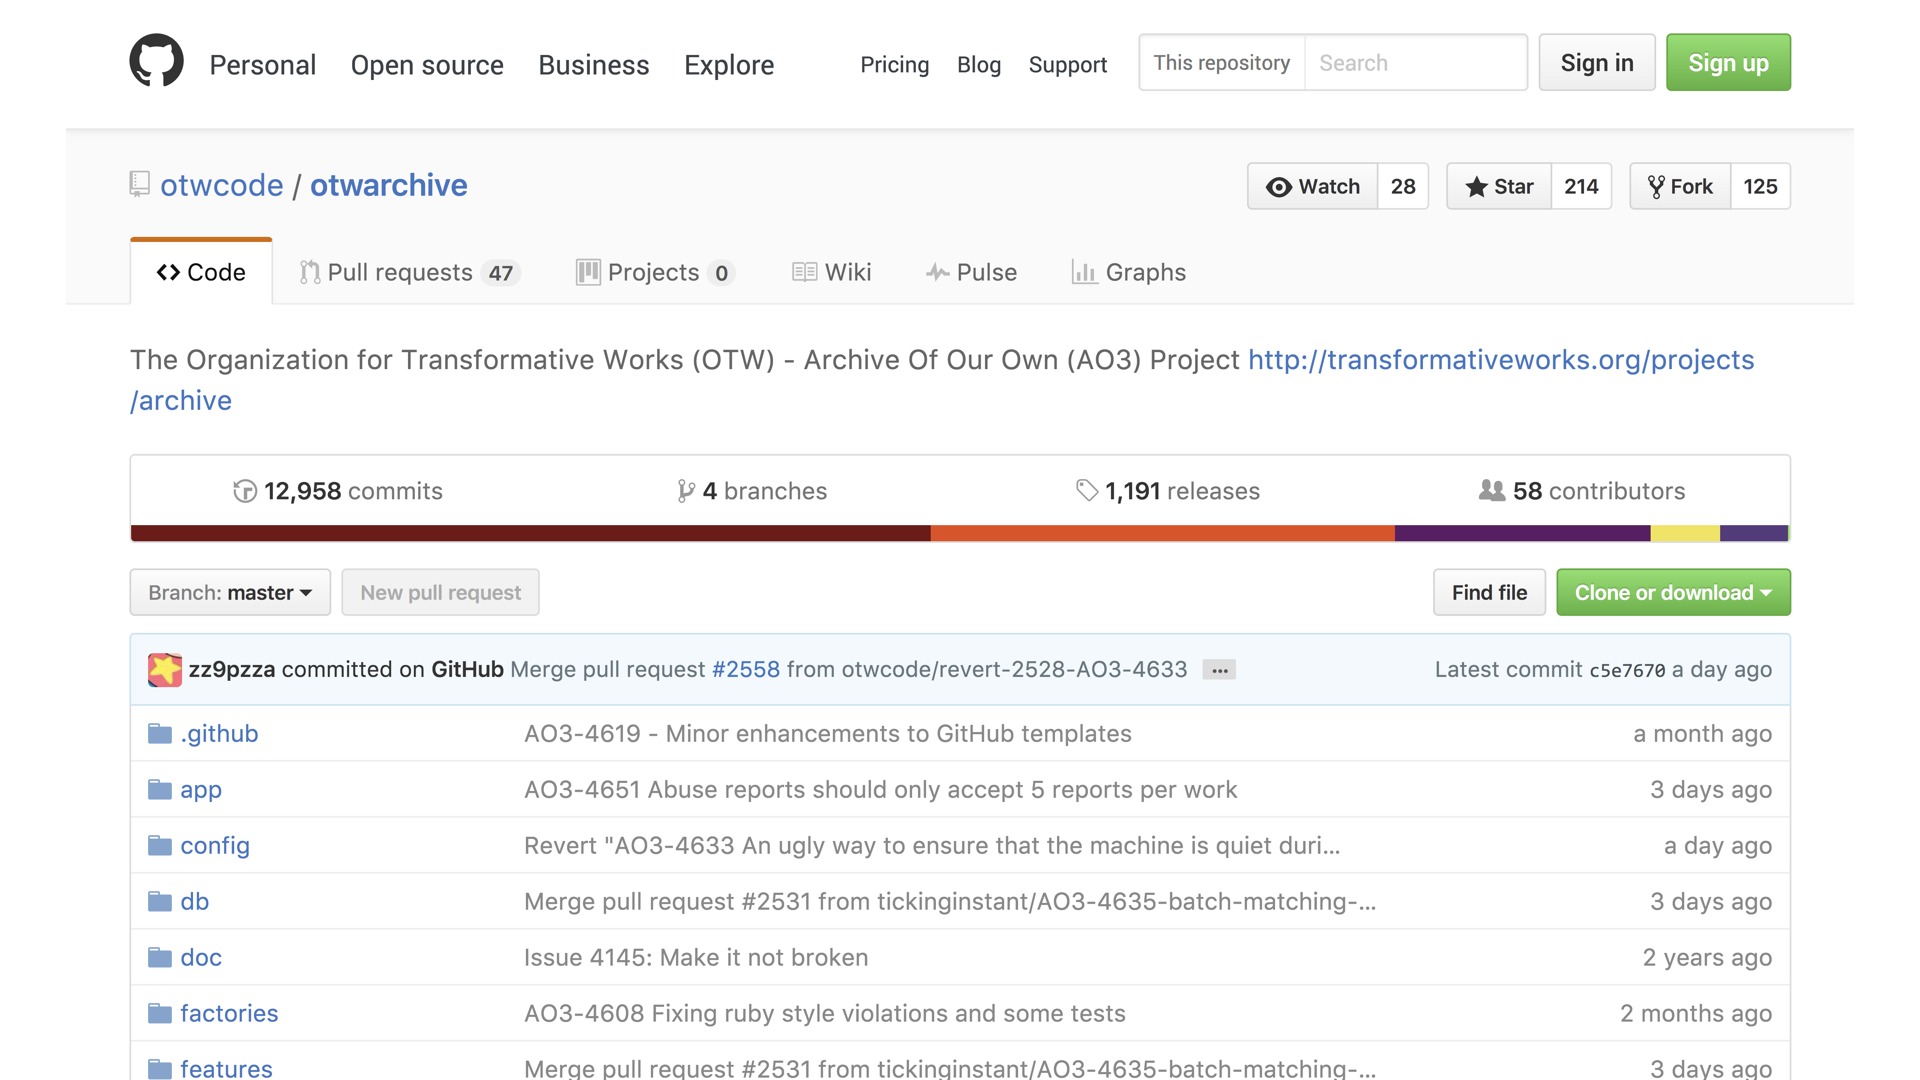Click the yellow language bar segment
The width and height of the screenshot is (1920, 1080).
(x=1685, y=533)
